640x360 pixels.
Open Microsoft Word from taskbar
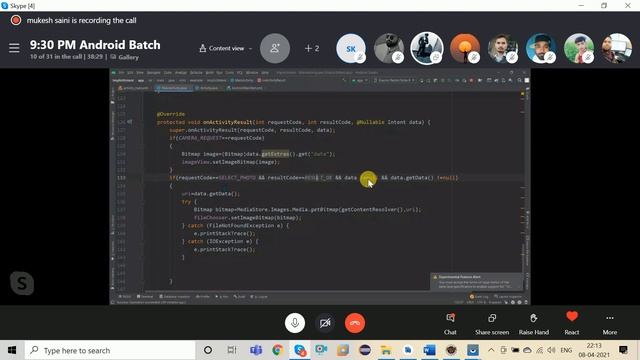point(429,350)
